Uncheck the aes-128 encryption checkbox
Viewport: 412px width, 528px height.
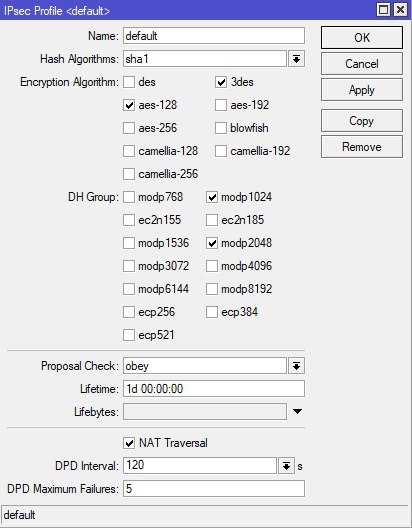coord(129,105)
